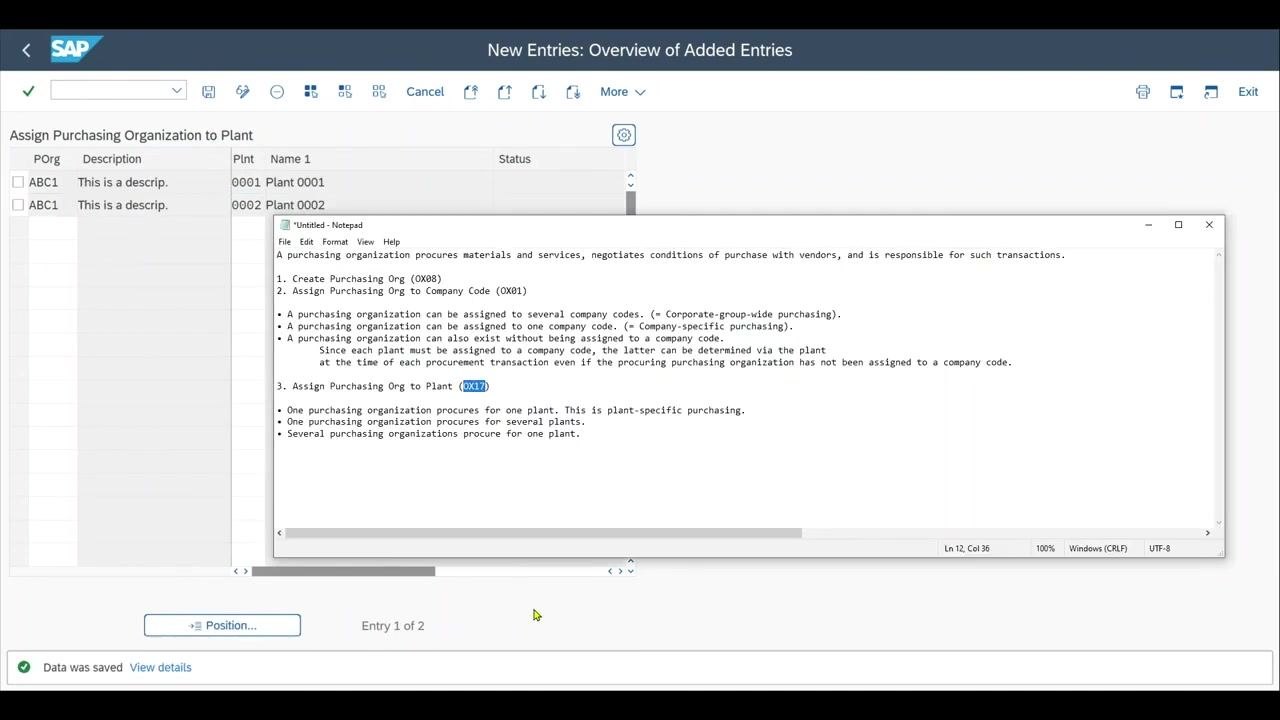The image size is (1280, 720).
Task: Click the Name 1 column header
Action: [290, 159]
